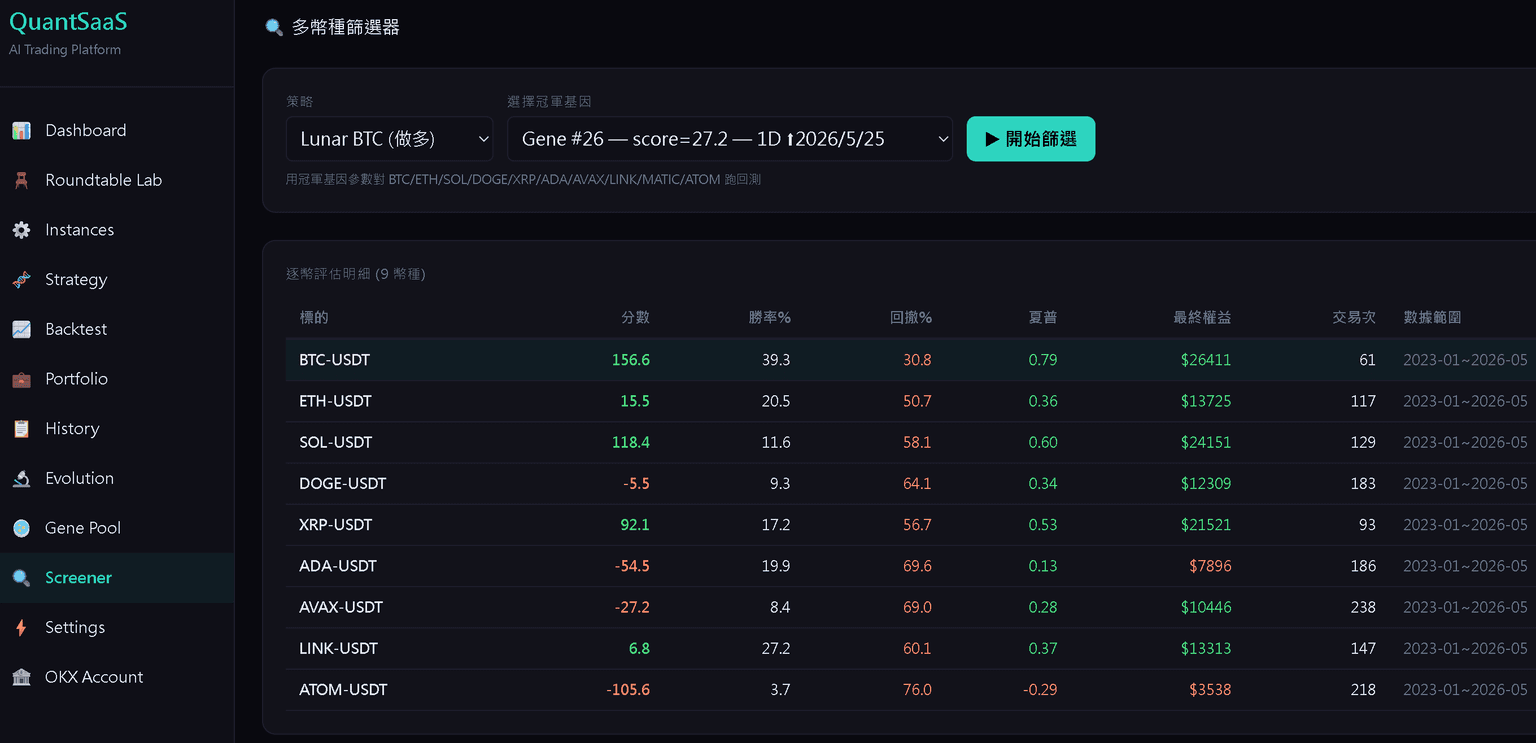Viewport: 1536px width, 743px height.
Task: Click the final equity $3538
Action: point(1210,690)
